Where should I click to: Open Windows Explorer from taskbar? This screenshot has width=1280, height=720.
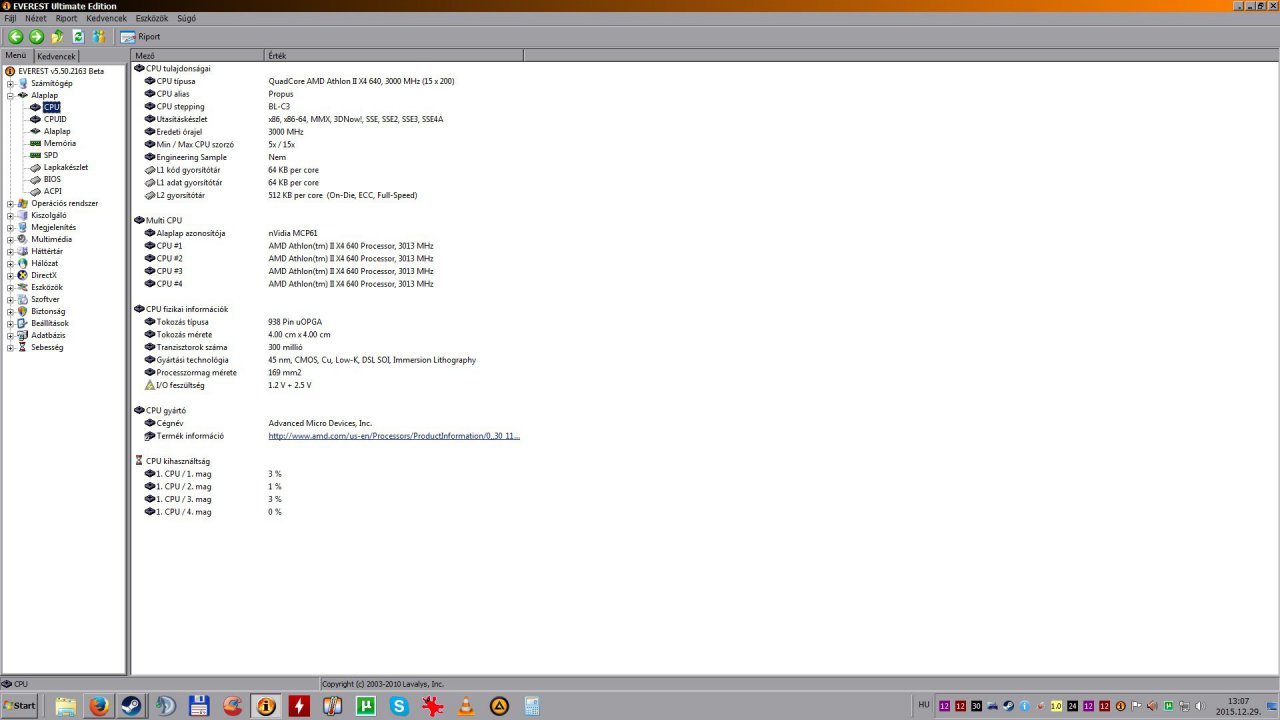click(65, 706)
